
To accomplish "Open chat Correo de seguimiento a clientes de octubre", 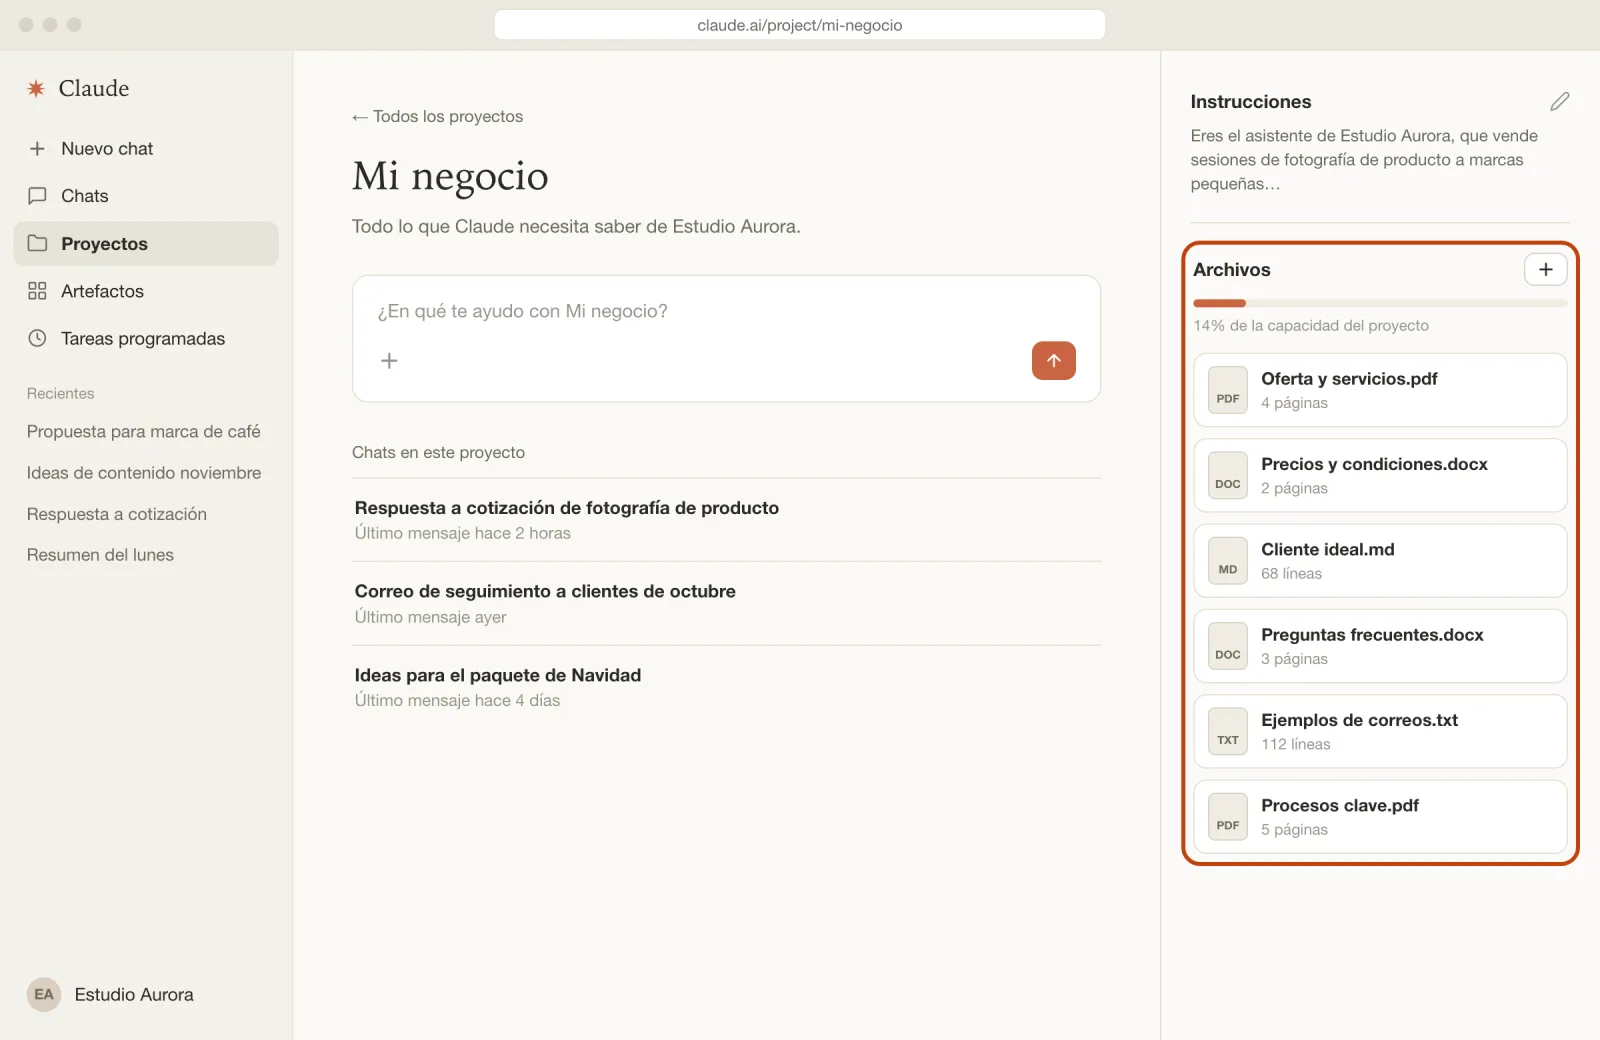I will coord(727,604).
